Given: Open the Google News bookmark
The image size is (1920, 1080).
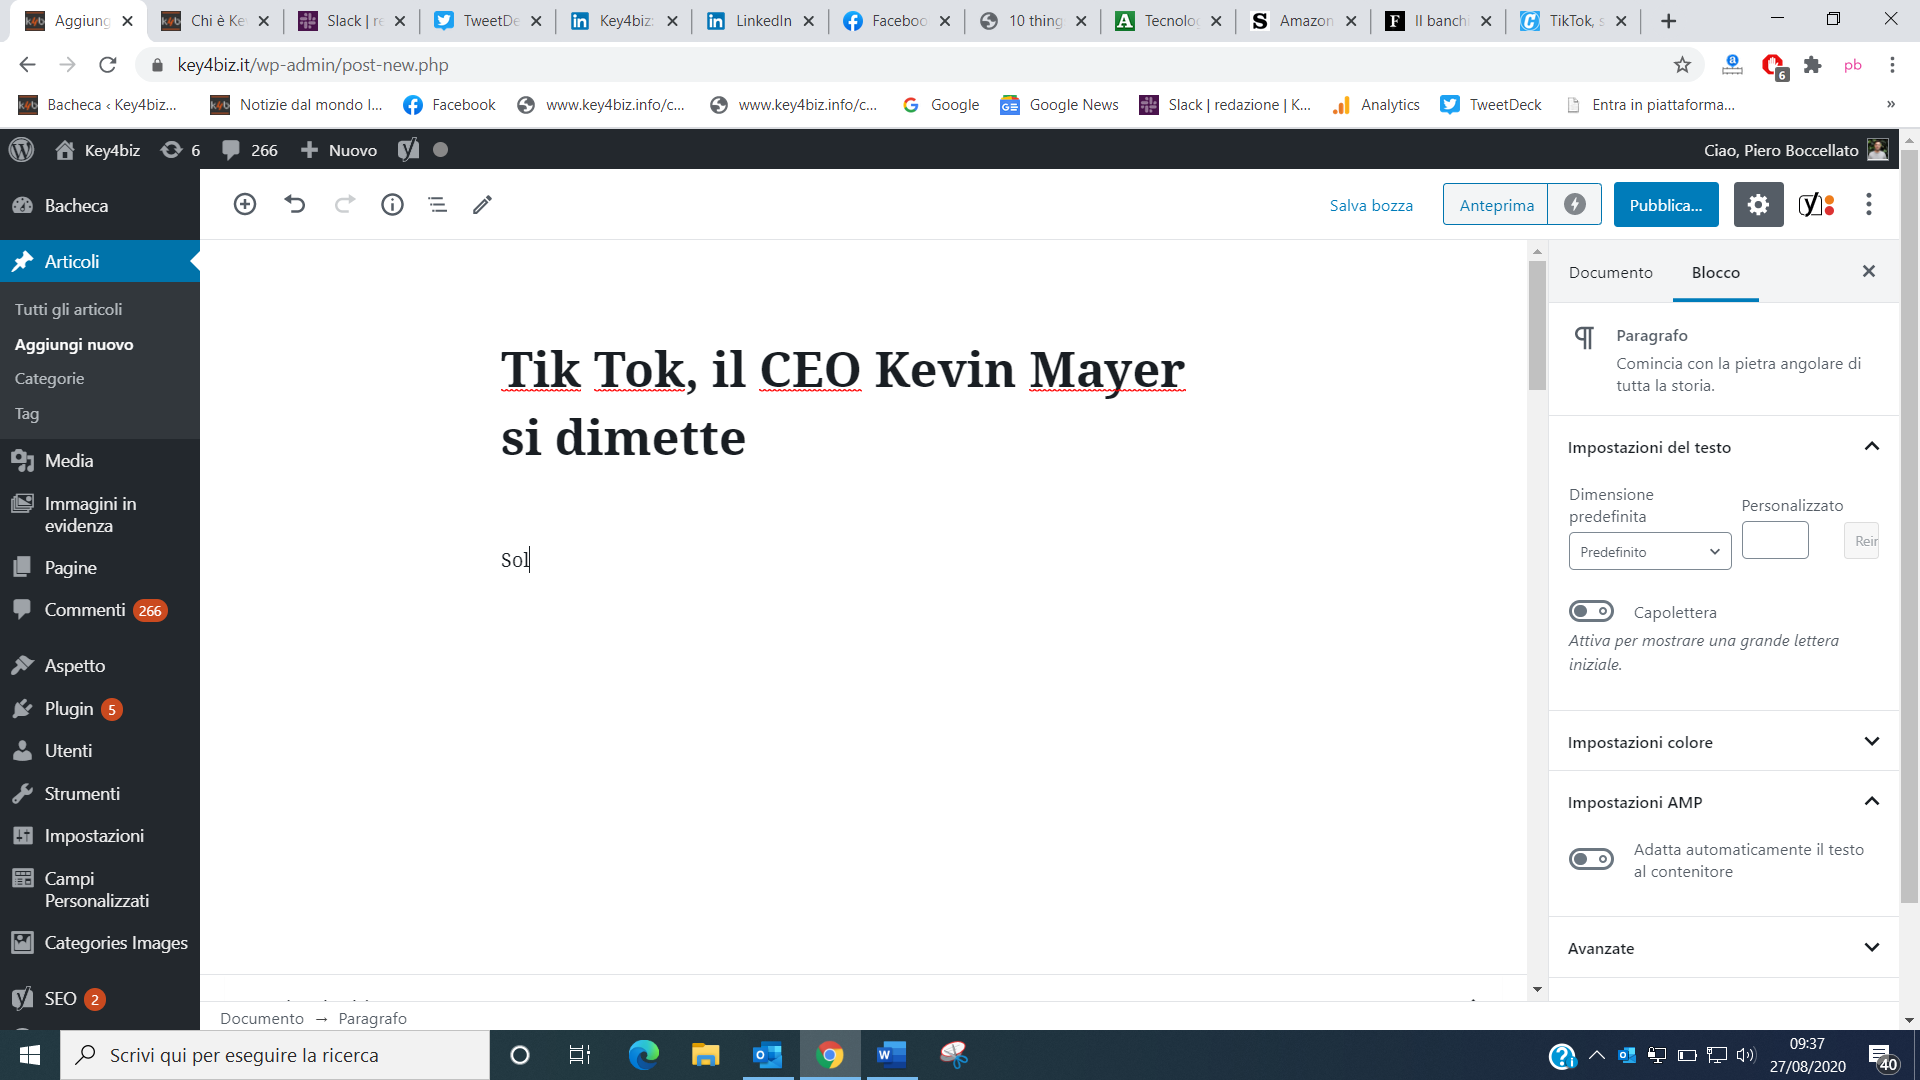Looking at the screenshot, I should (1060, 105).
